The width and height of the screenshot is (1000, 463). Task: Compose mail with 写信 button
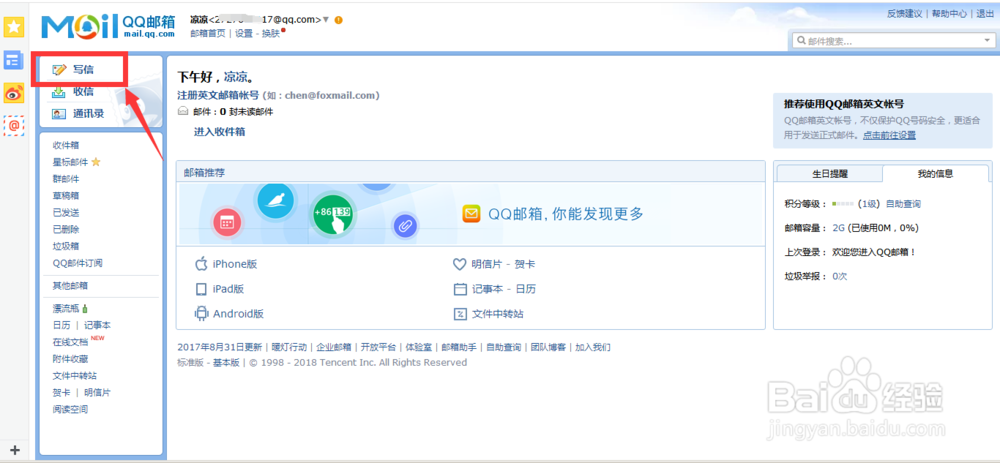click(x=84, y=70)
